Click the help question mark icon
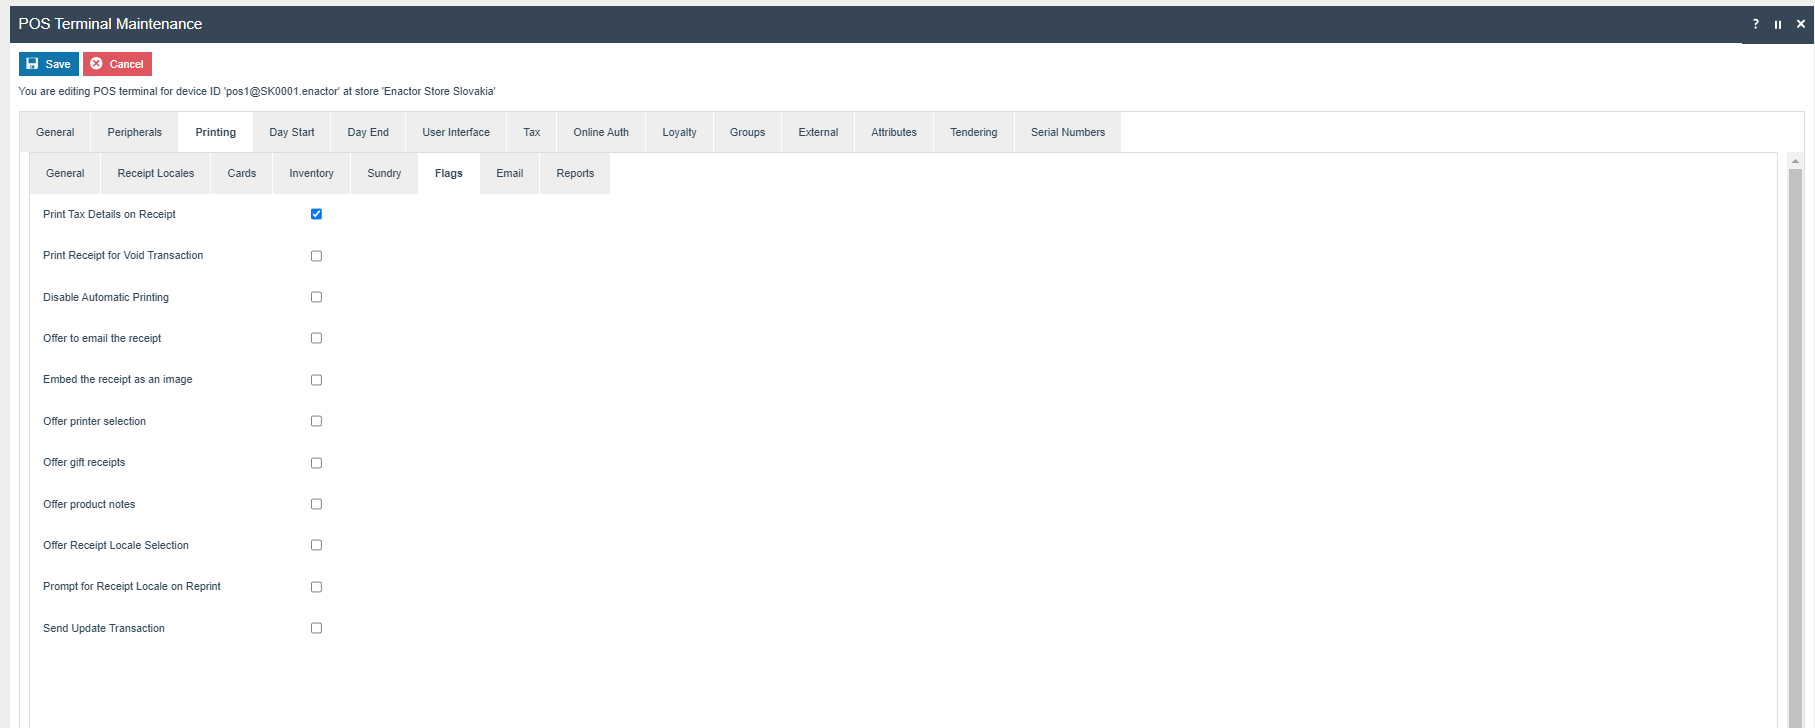The height and width of the screenshot is (728, 1815). [x=1755, y=24]
